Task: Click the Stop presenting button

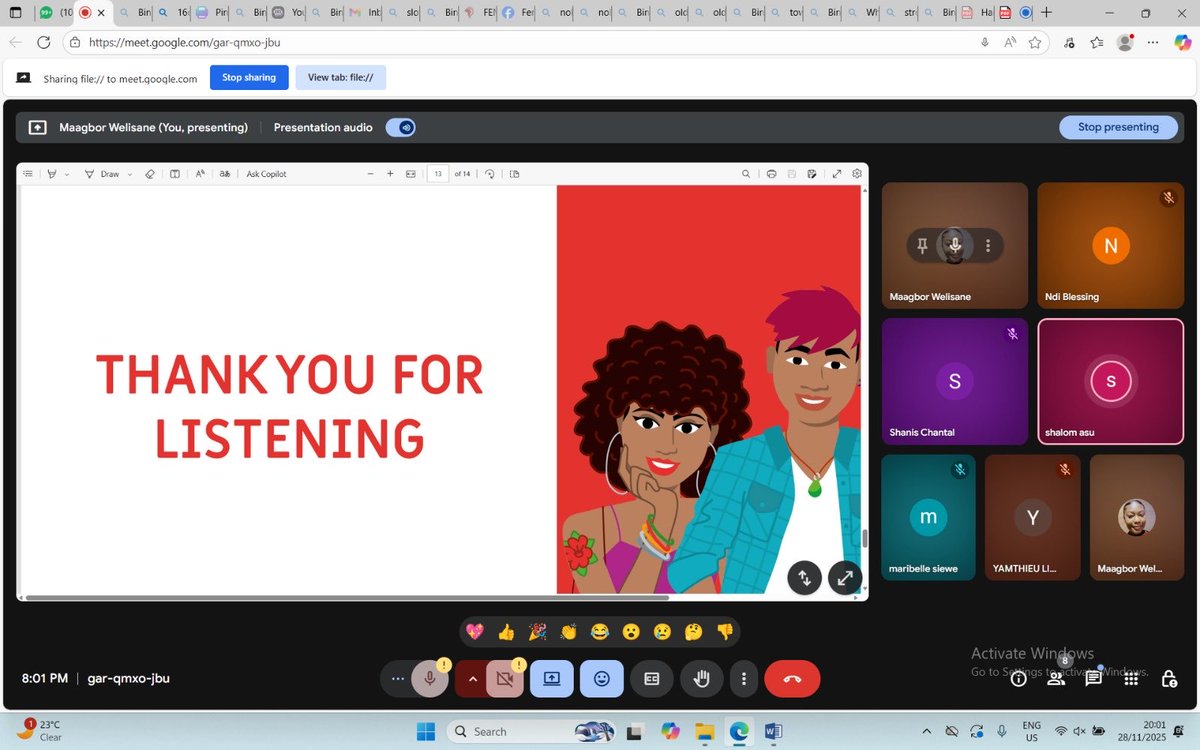Action: tap(1118, 127)
